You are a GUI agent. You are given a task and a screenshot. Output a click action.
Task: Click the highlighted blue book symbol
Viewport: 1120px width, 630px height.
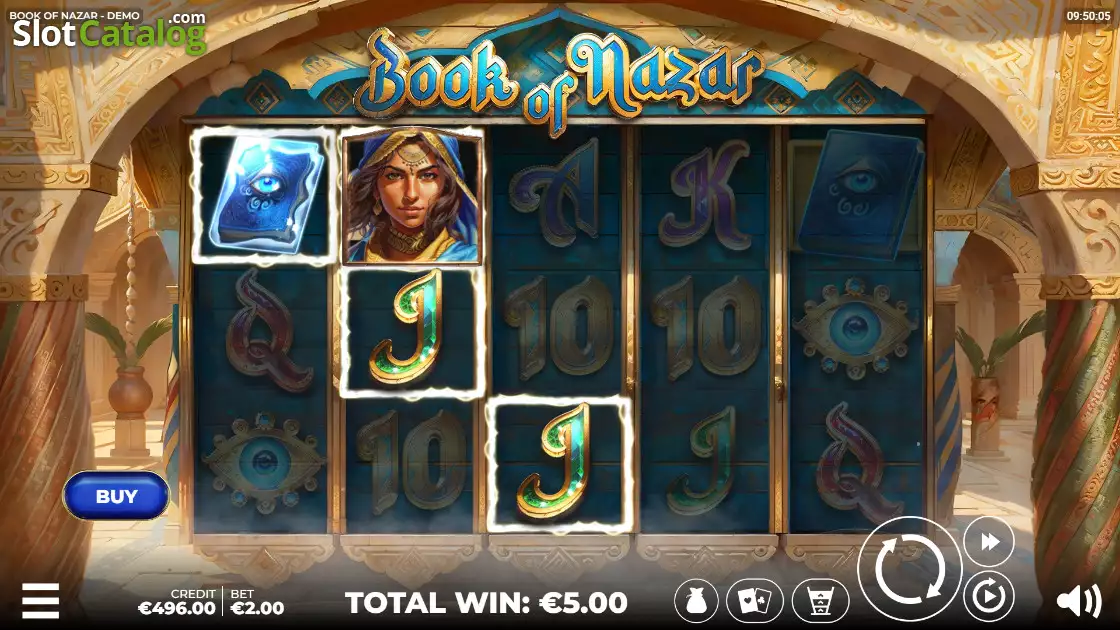pyautogui.click(x=264, y=195)
